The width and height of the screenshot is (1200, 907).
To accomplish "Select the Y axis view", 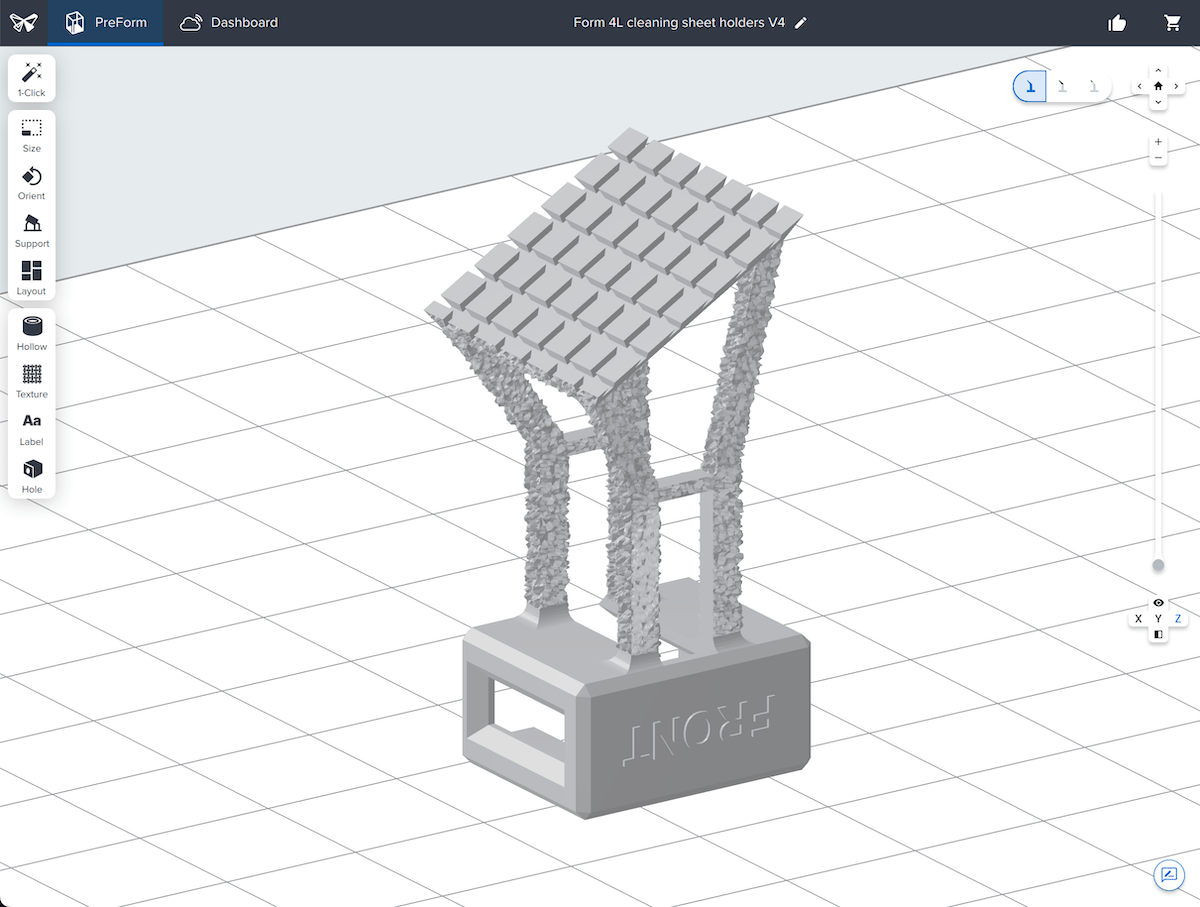I will pyautogui.click(x=1158, y=619).
